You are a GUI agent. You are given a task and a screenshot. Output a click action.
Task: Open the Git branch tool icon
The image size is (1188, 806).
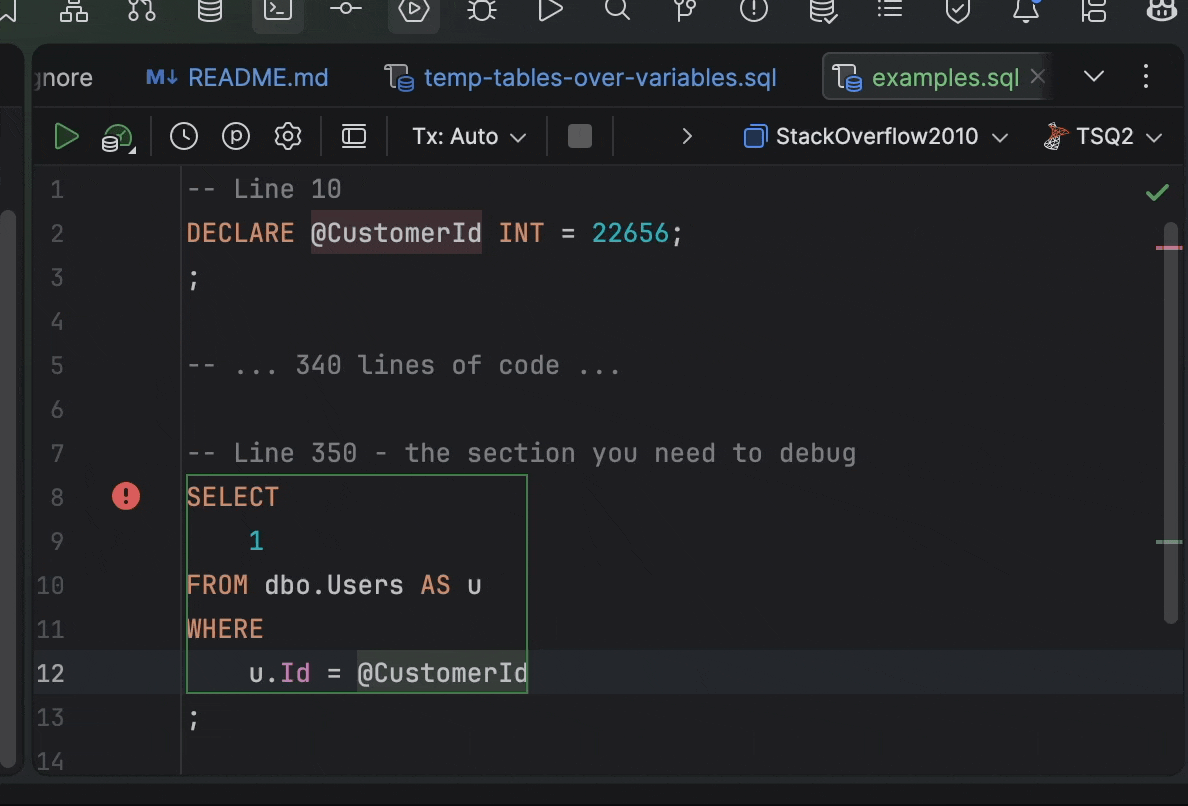click(x=685, y=11)
